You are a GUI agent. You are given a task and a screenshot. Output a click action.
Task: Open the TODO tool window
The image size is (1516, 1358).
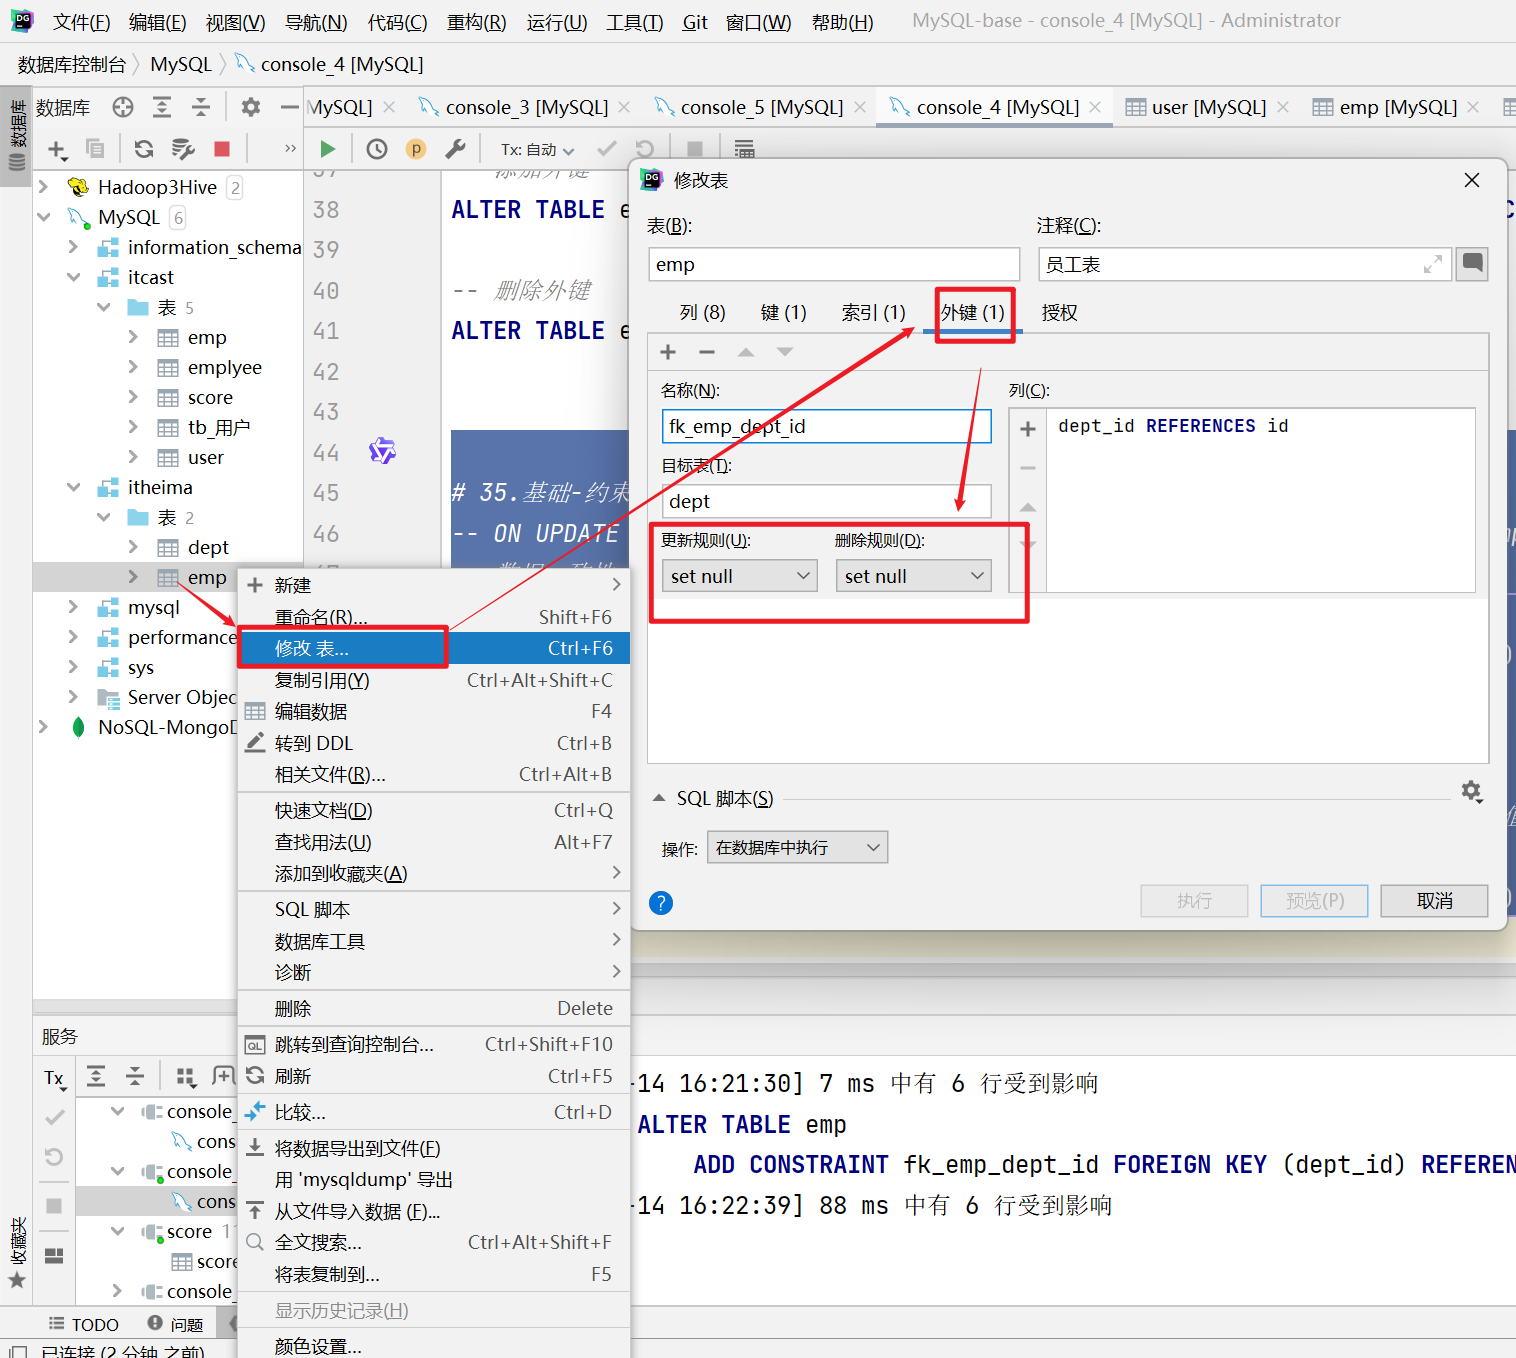(84, 1324)
